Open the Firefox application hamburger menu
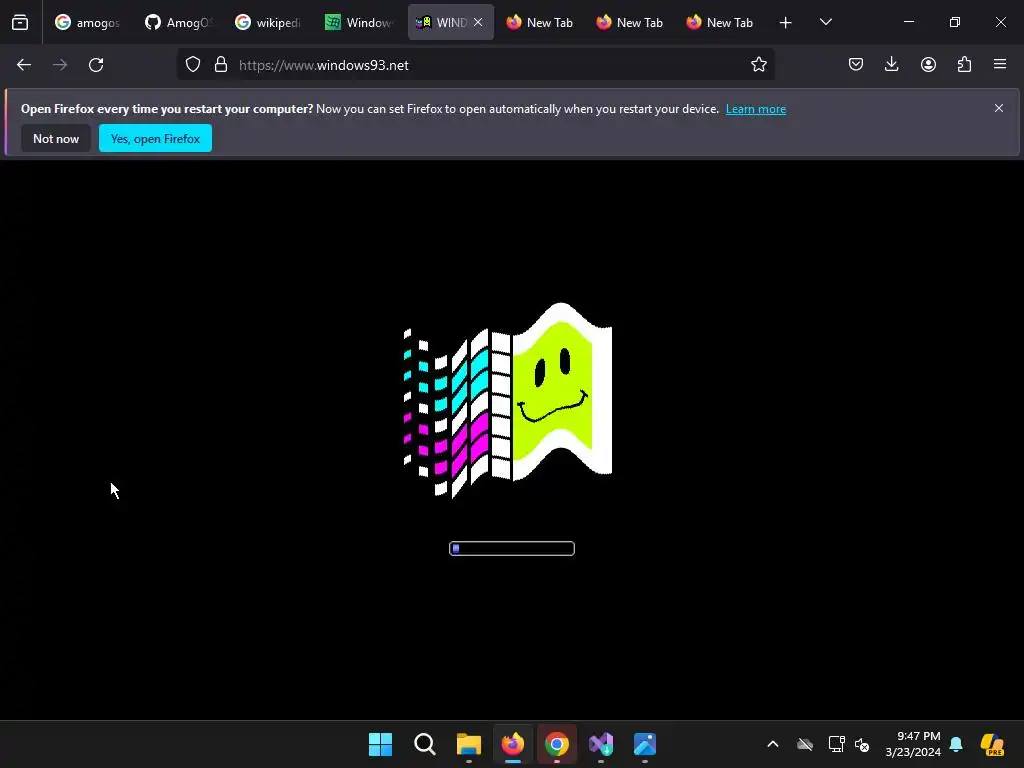The height and width of the screenshot is (768, 1024). 1000,65
